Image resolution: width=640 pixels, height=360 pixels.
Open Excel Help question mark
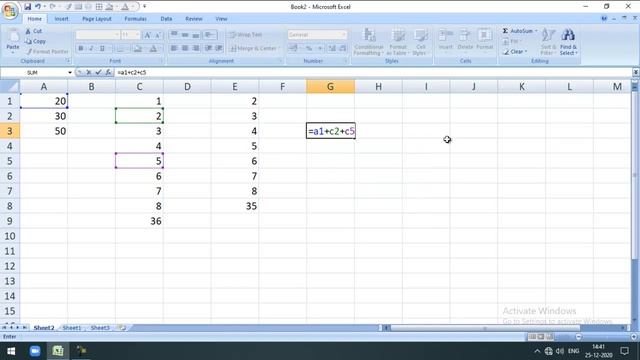[x=604, y=18]
